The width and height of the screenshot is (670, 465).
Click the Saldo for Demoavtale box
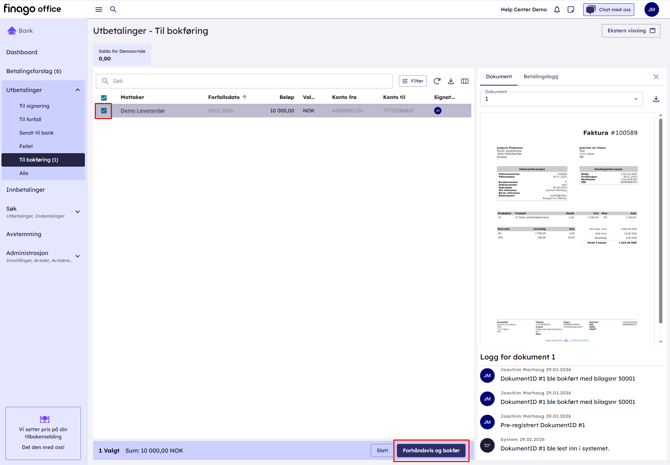[122, 55]
